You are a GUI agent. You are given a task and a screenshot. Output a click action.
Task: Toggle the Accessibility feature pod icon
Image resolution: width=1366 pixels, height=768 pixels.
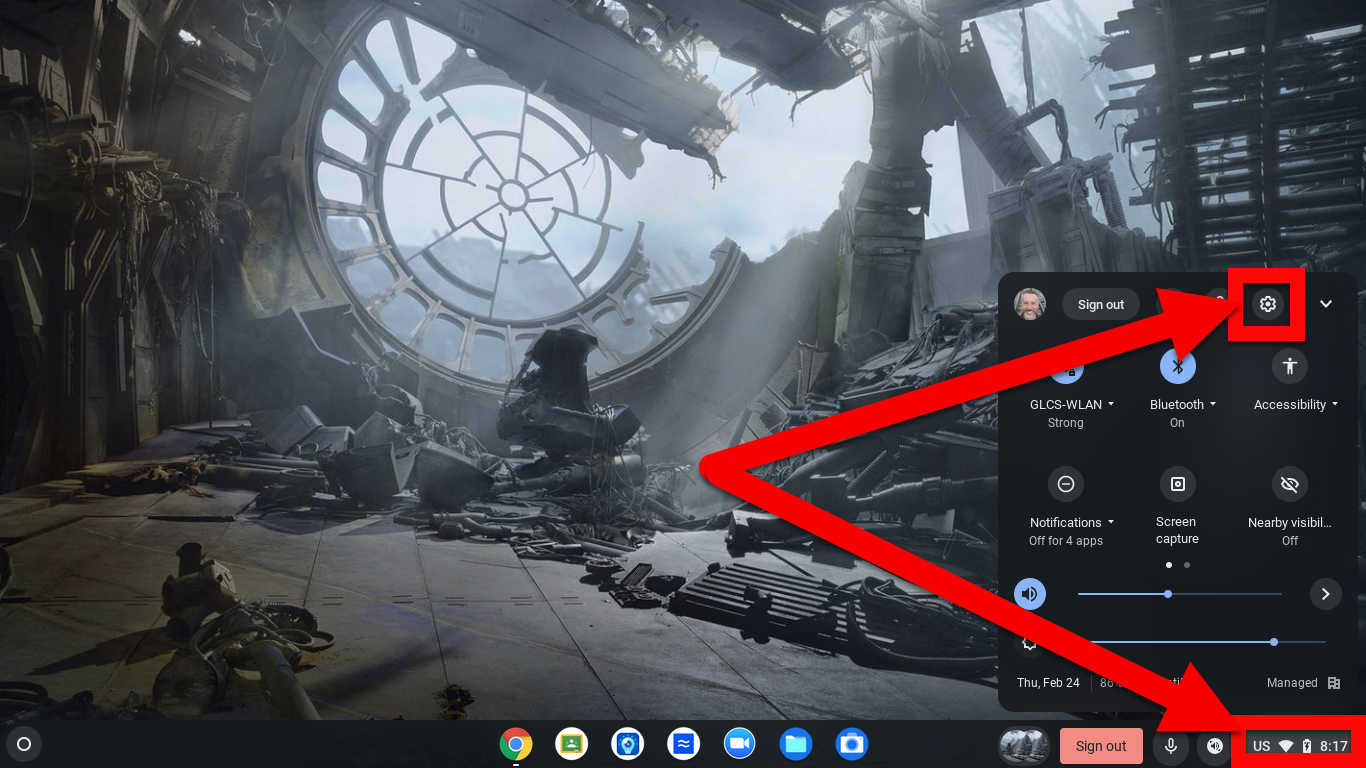[x=1290, y=366]
